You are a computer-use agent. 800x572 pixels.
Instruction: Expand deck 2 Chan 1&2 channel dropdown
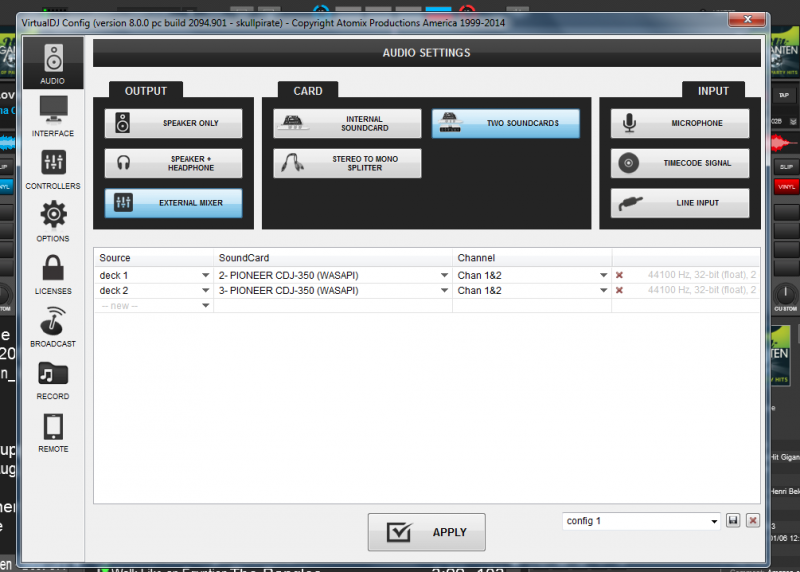click(604, 291)
